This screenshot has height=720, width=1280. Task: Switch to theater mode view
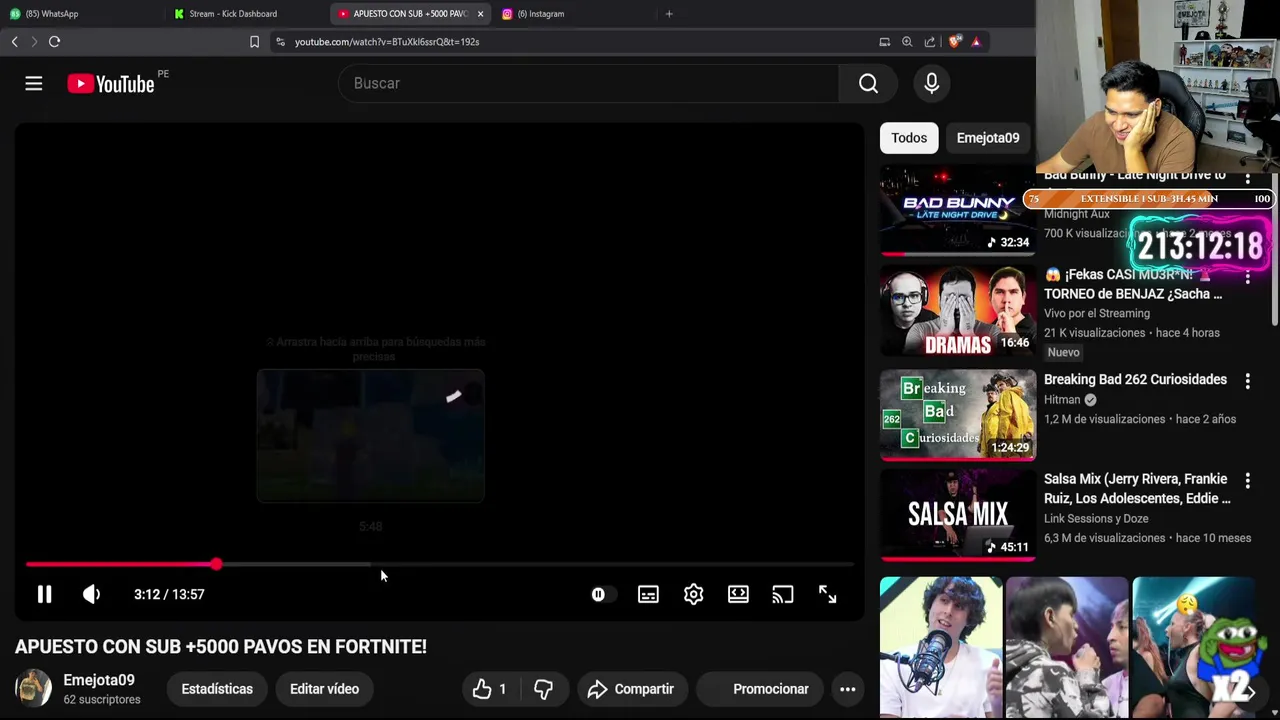pyautogui.click(x=738, y=595)
